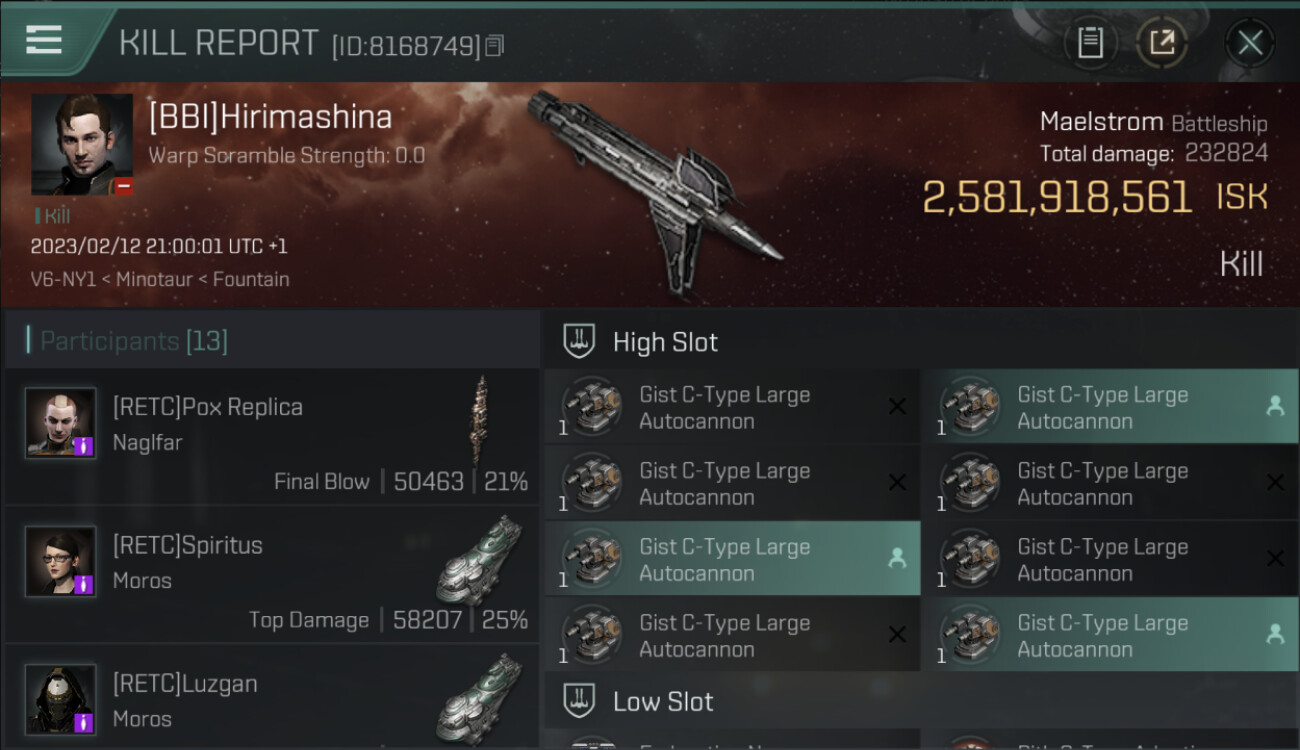Viewport: 1300px width, 750px height.
Task: Close the Kill Report window
Action: [x=1249, y=43]
